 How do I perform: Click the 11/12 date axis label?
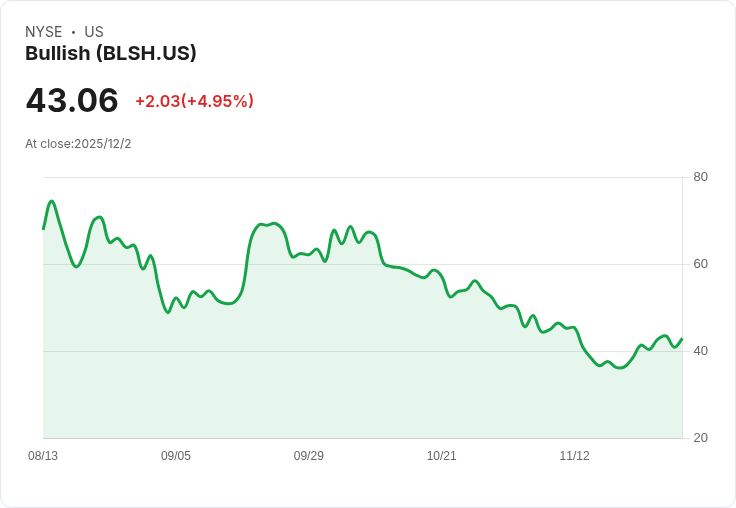pos(574,456)
